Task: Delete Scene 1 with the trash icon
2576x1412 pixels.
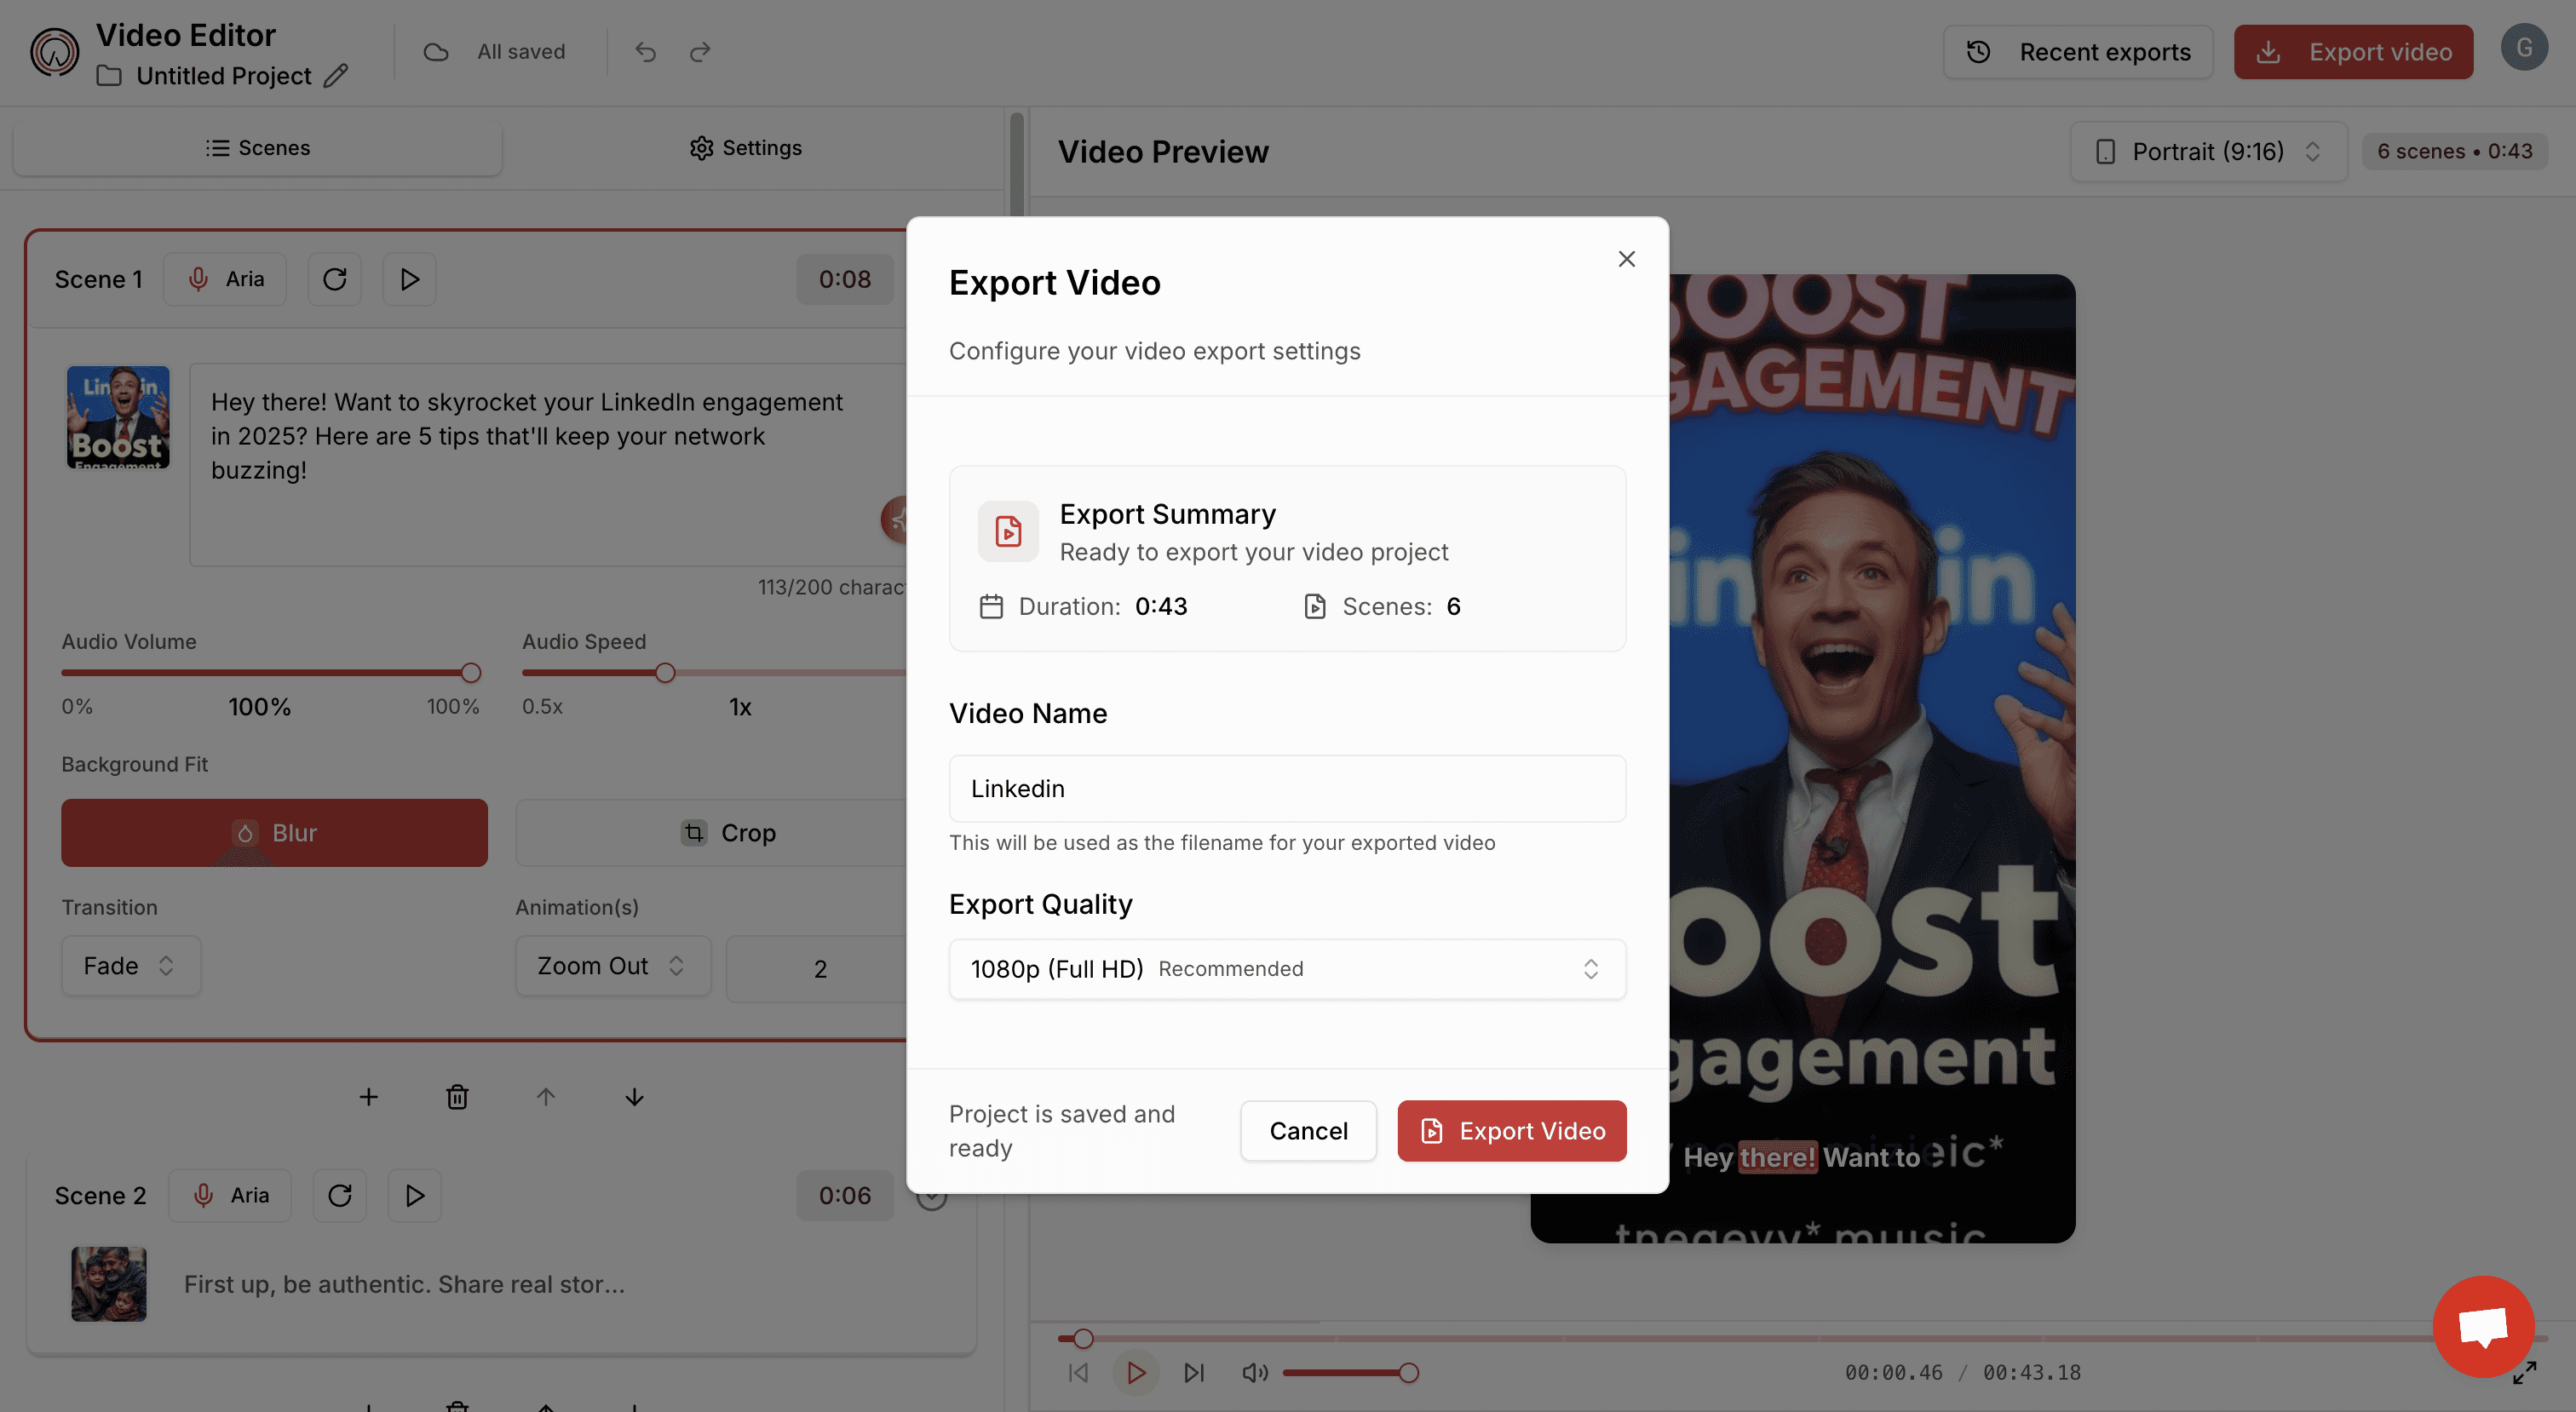Action: click(457, 1097)
